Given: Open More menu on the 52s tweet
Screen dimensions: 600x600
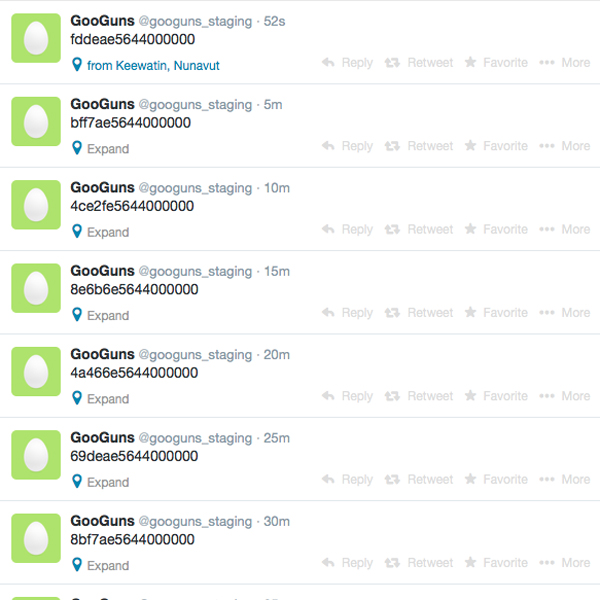Looking at the screenshot, I should point(565,62).
